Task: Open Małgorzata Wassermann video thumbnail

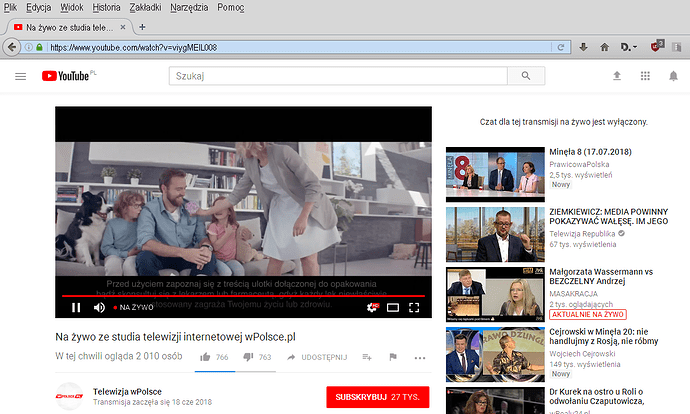Action: pos(495,294)
